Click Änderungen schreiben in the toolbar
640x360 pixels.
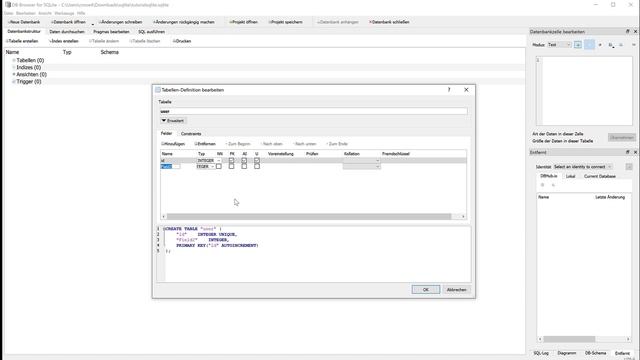pos(120,22)
